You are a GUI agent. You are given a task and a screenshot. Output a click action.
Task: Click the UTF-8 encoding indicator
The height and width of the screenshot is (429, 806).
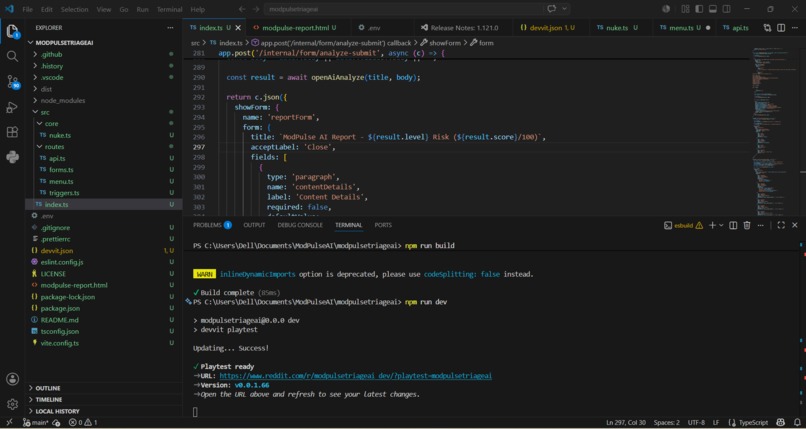coord(696,422)
